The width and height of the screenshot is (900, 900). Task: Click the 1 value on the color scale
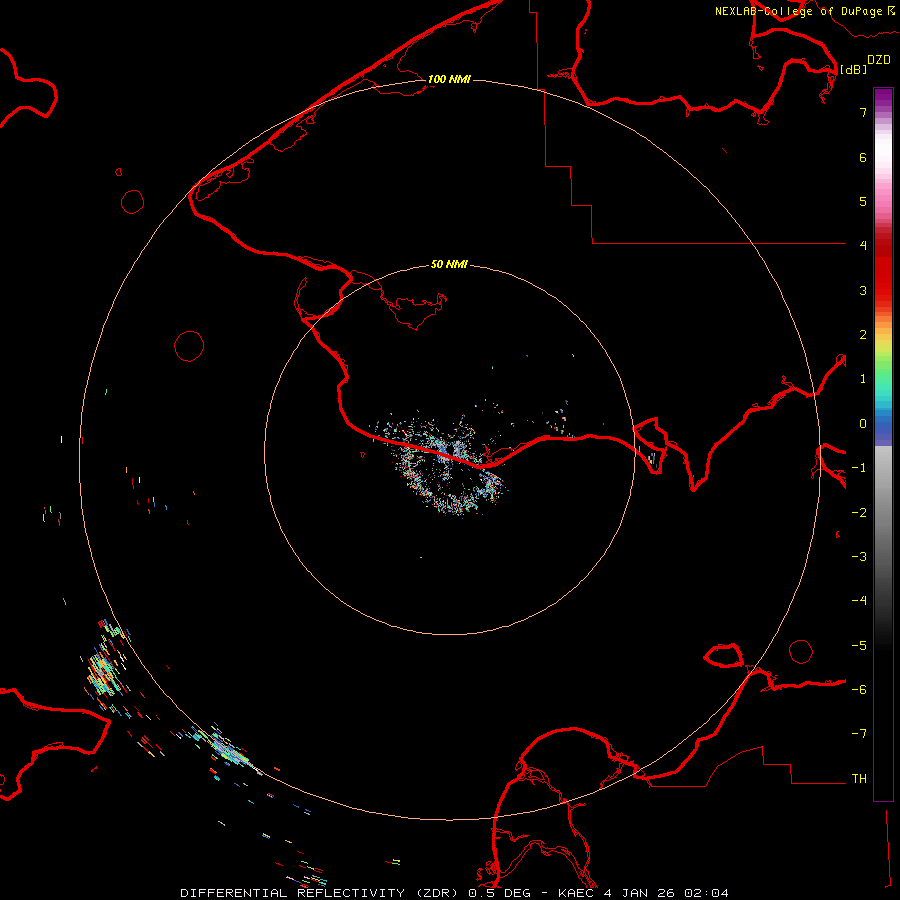tap(863, 379)
